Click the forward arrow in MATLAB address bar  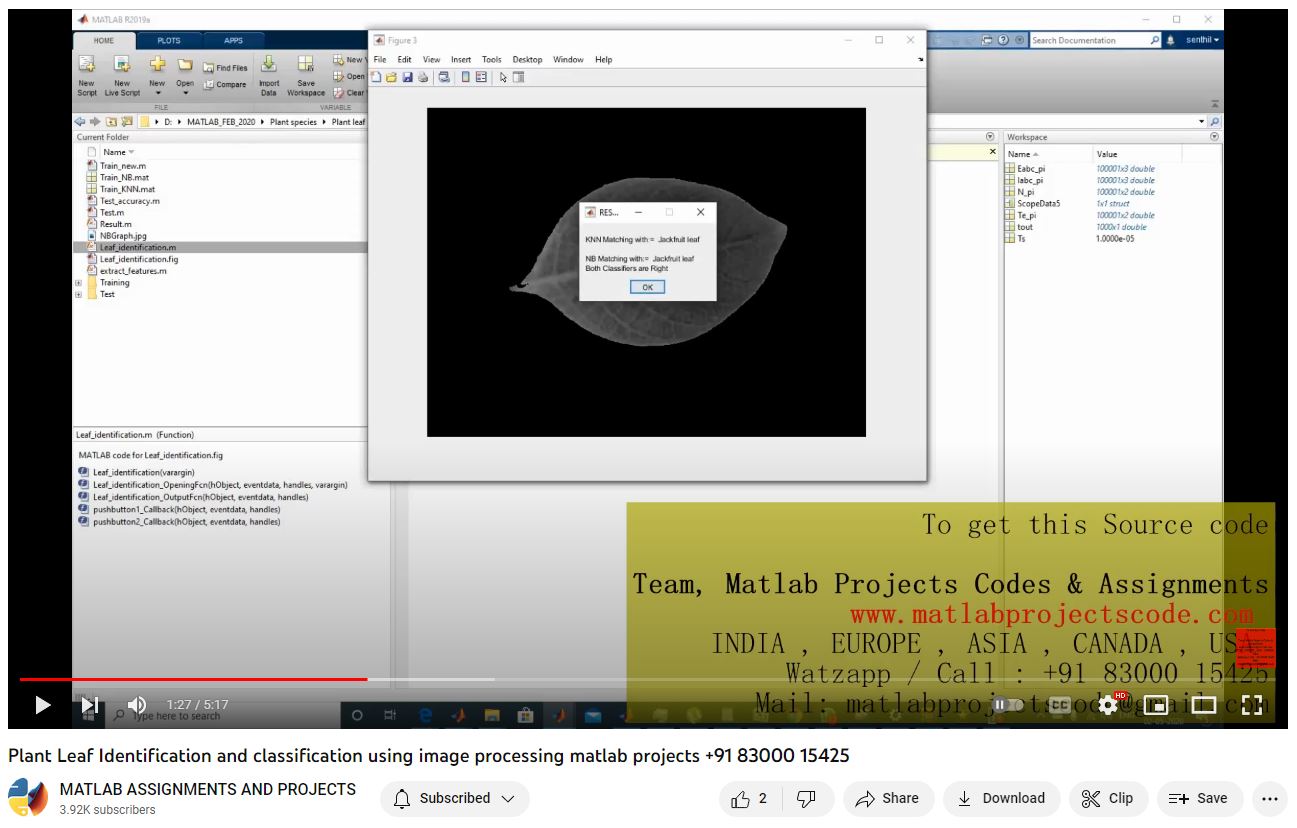(x=95, y=122)
